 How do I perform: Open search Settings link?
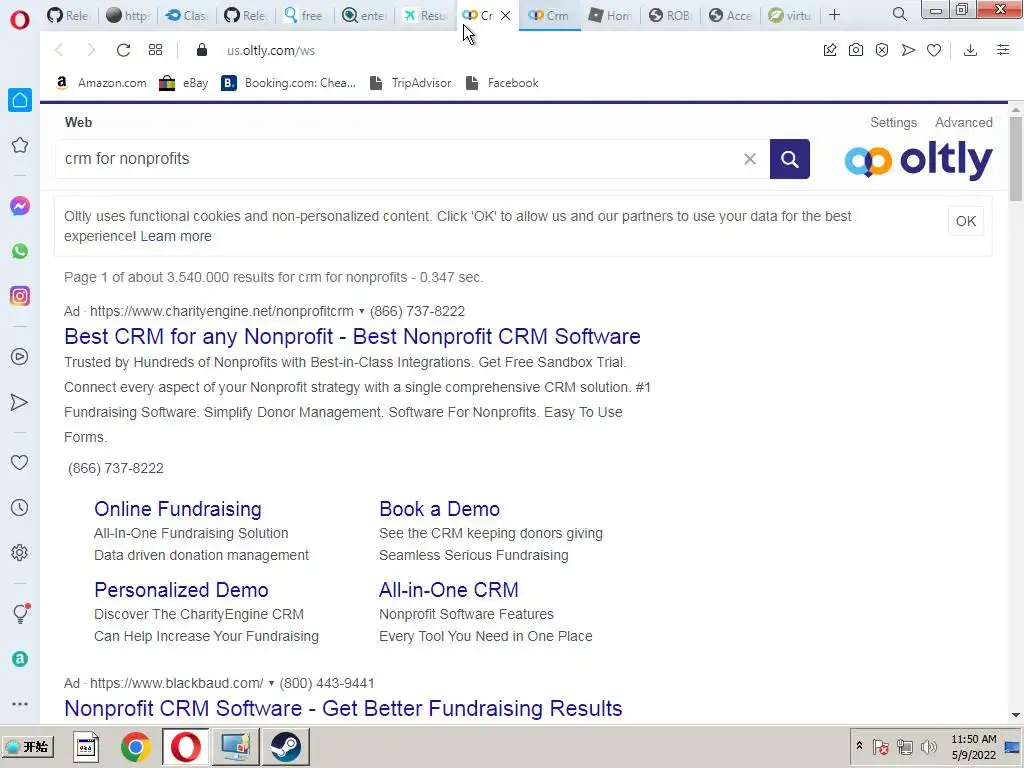click(893, 122)
